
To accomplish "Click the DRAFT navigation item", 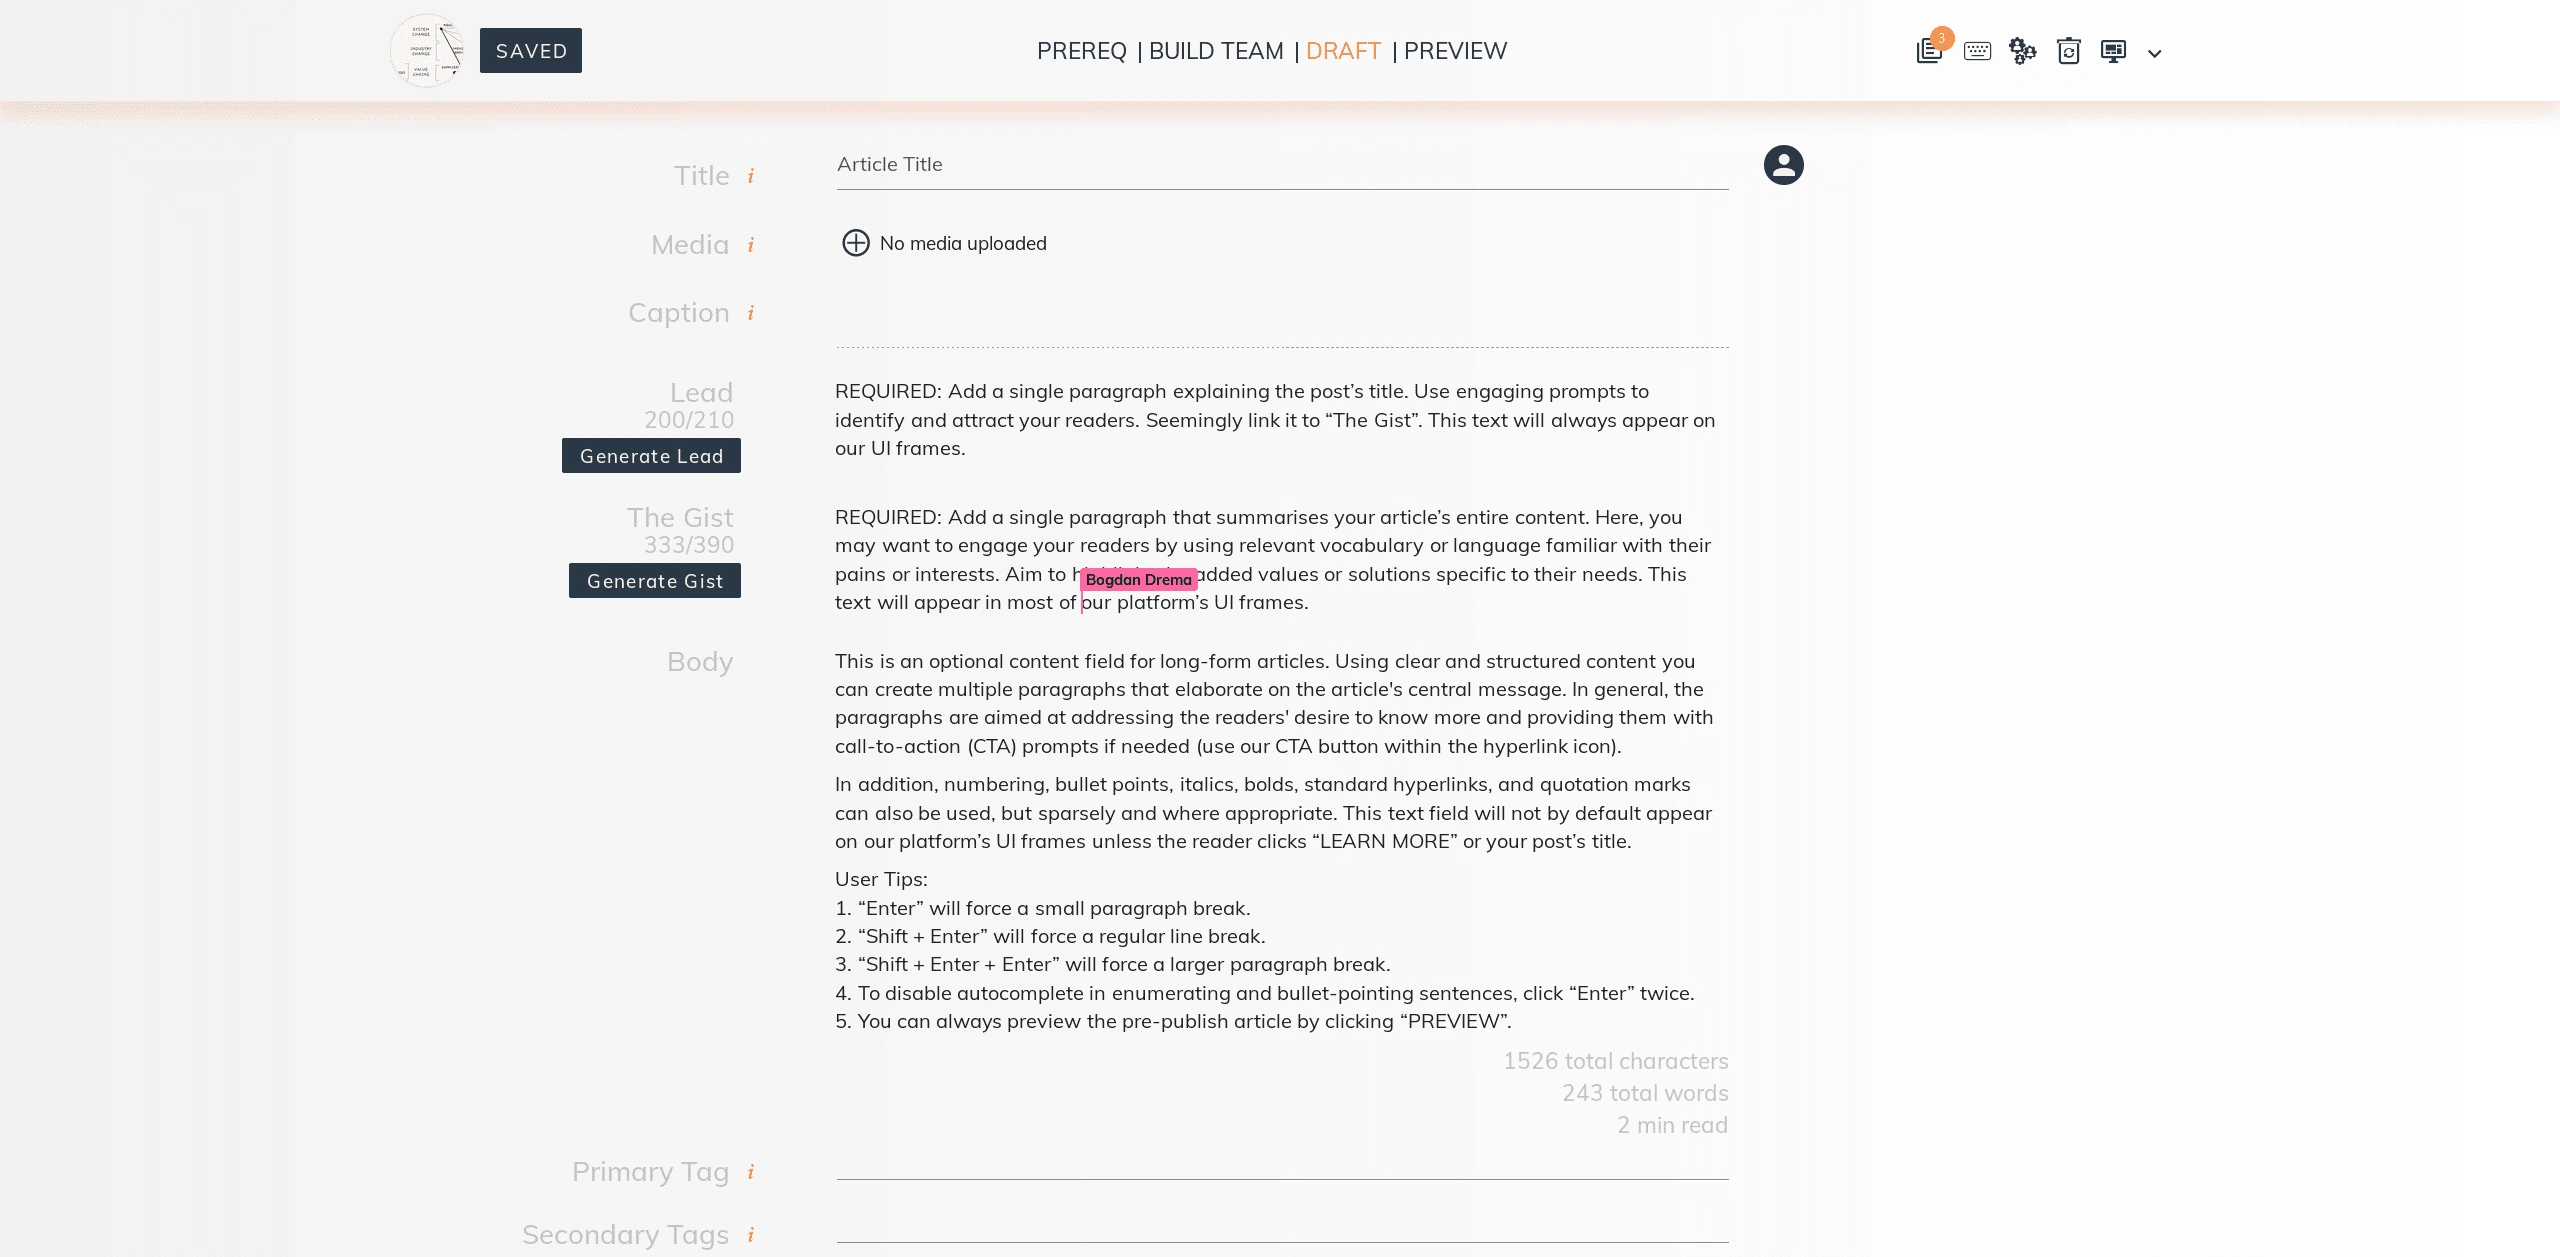I will pyautogui.click(x=1344, y=51).
